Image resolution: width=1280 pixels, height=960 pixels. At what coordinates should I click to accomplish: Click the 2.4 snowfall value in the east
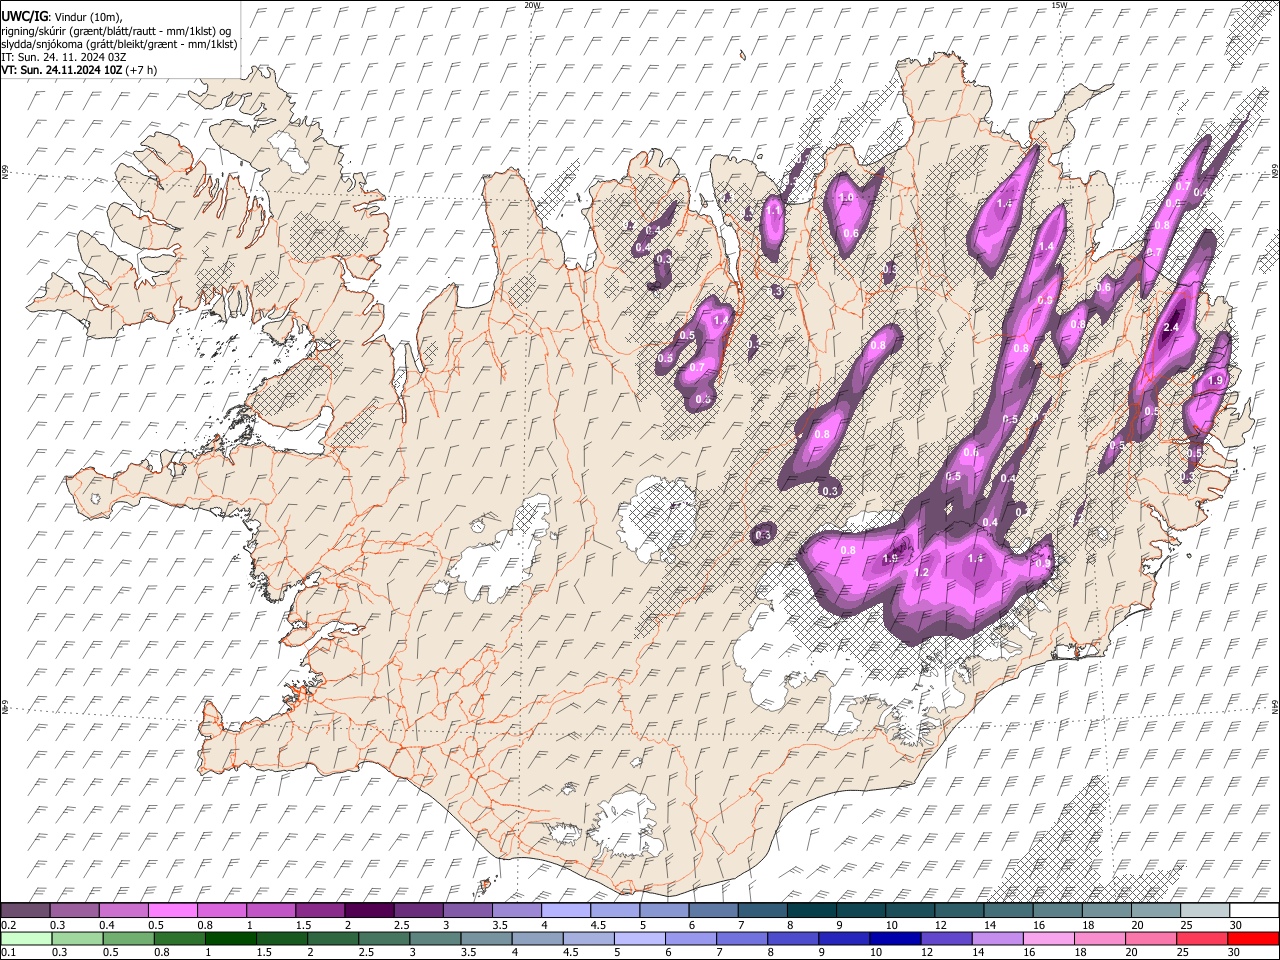tap(1173, 327)
